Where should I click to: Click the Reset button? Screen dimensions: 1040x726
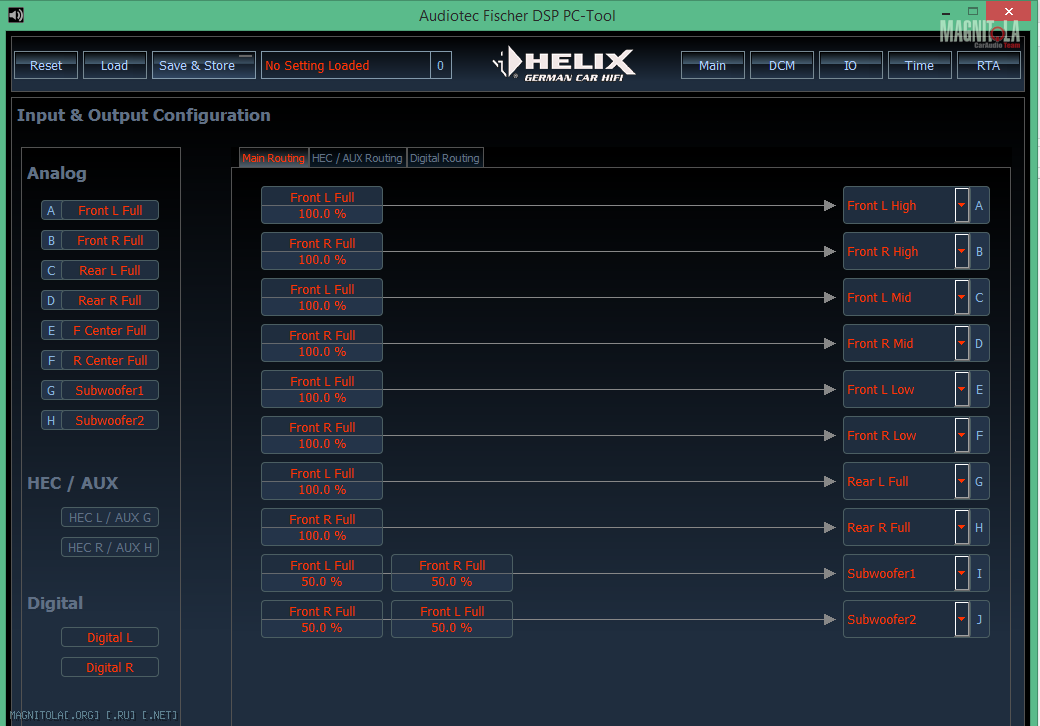[x=46, y=66]
